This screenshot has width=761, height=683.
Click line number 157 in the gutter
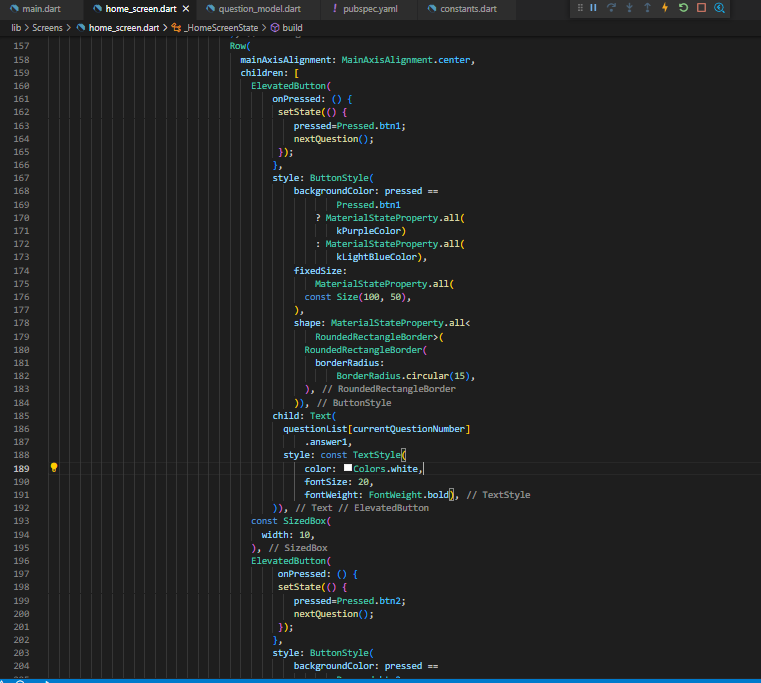tap(21, 46)
